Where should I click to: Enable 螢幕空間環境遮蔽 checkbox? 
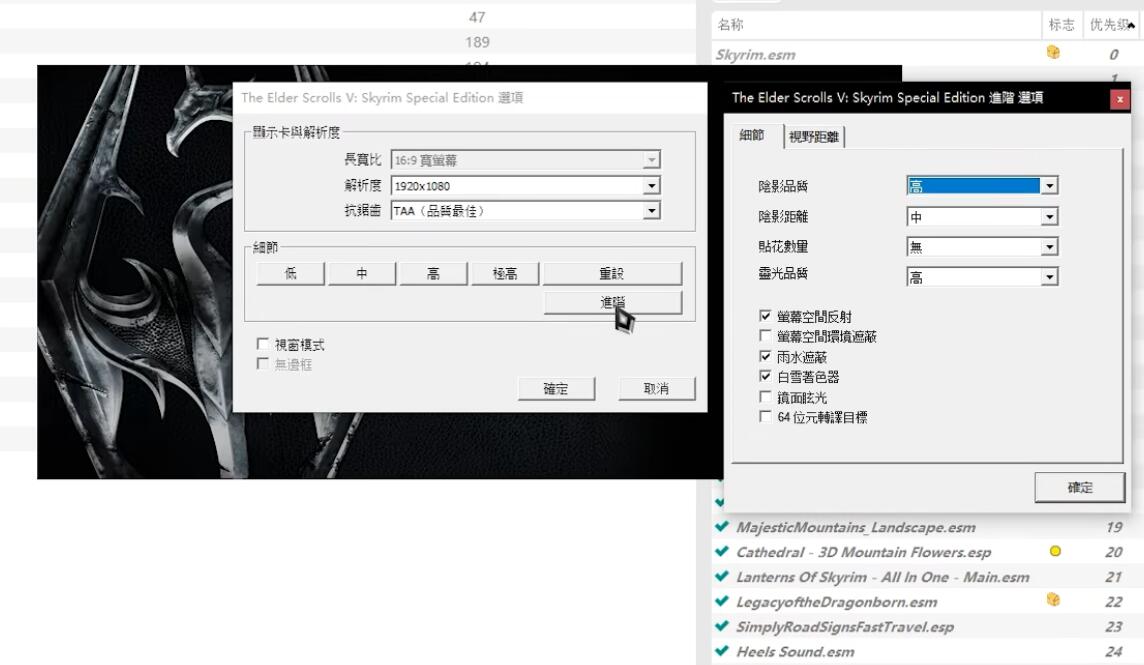point(765,336)
